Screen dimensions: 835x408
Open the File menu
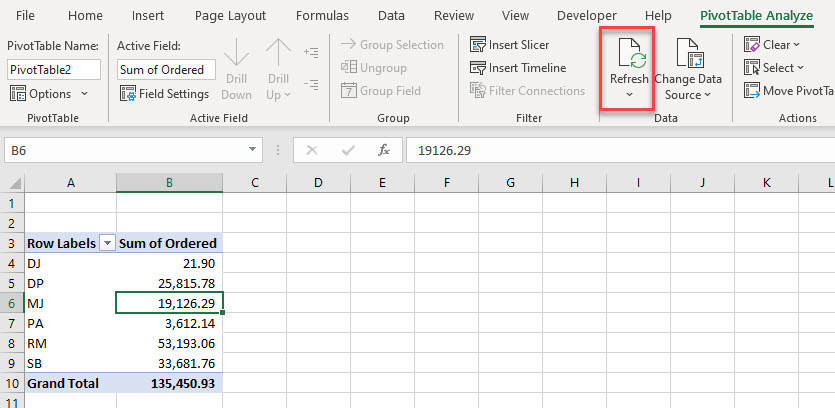(x=25, y=16)
